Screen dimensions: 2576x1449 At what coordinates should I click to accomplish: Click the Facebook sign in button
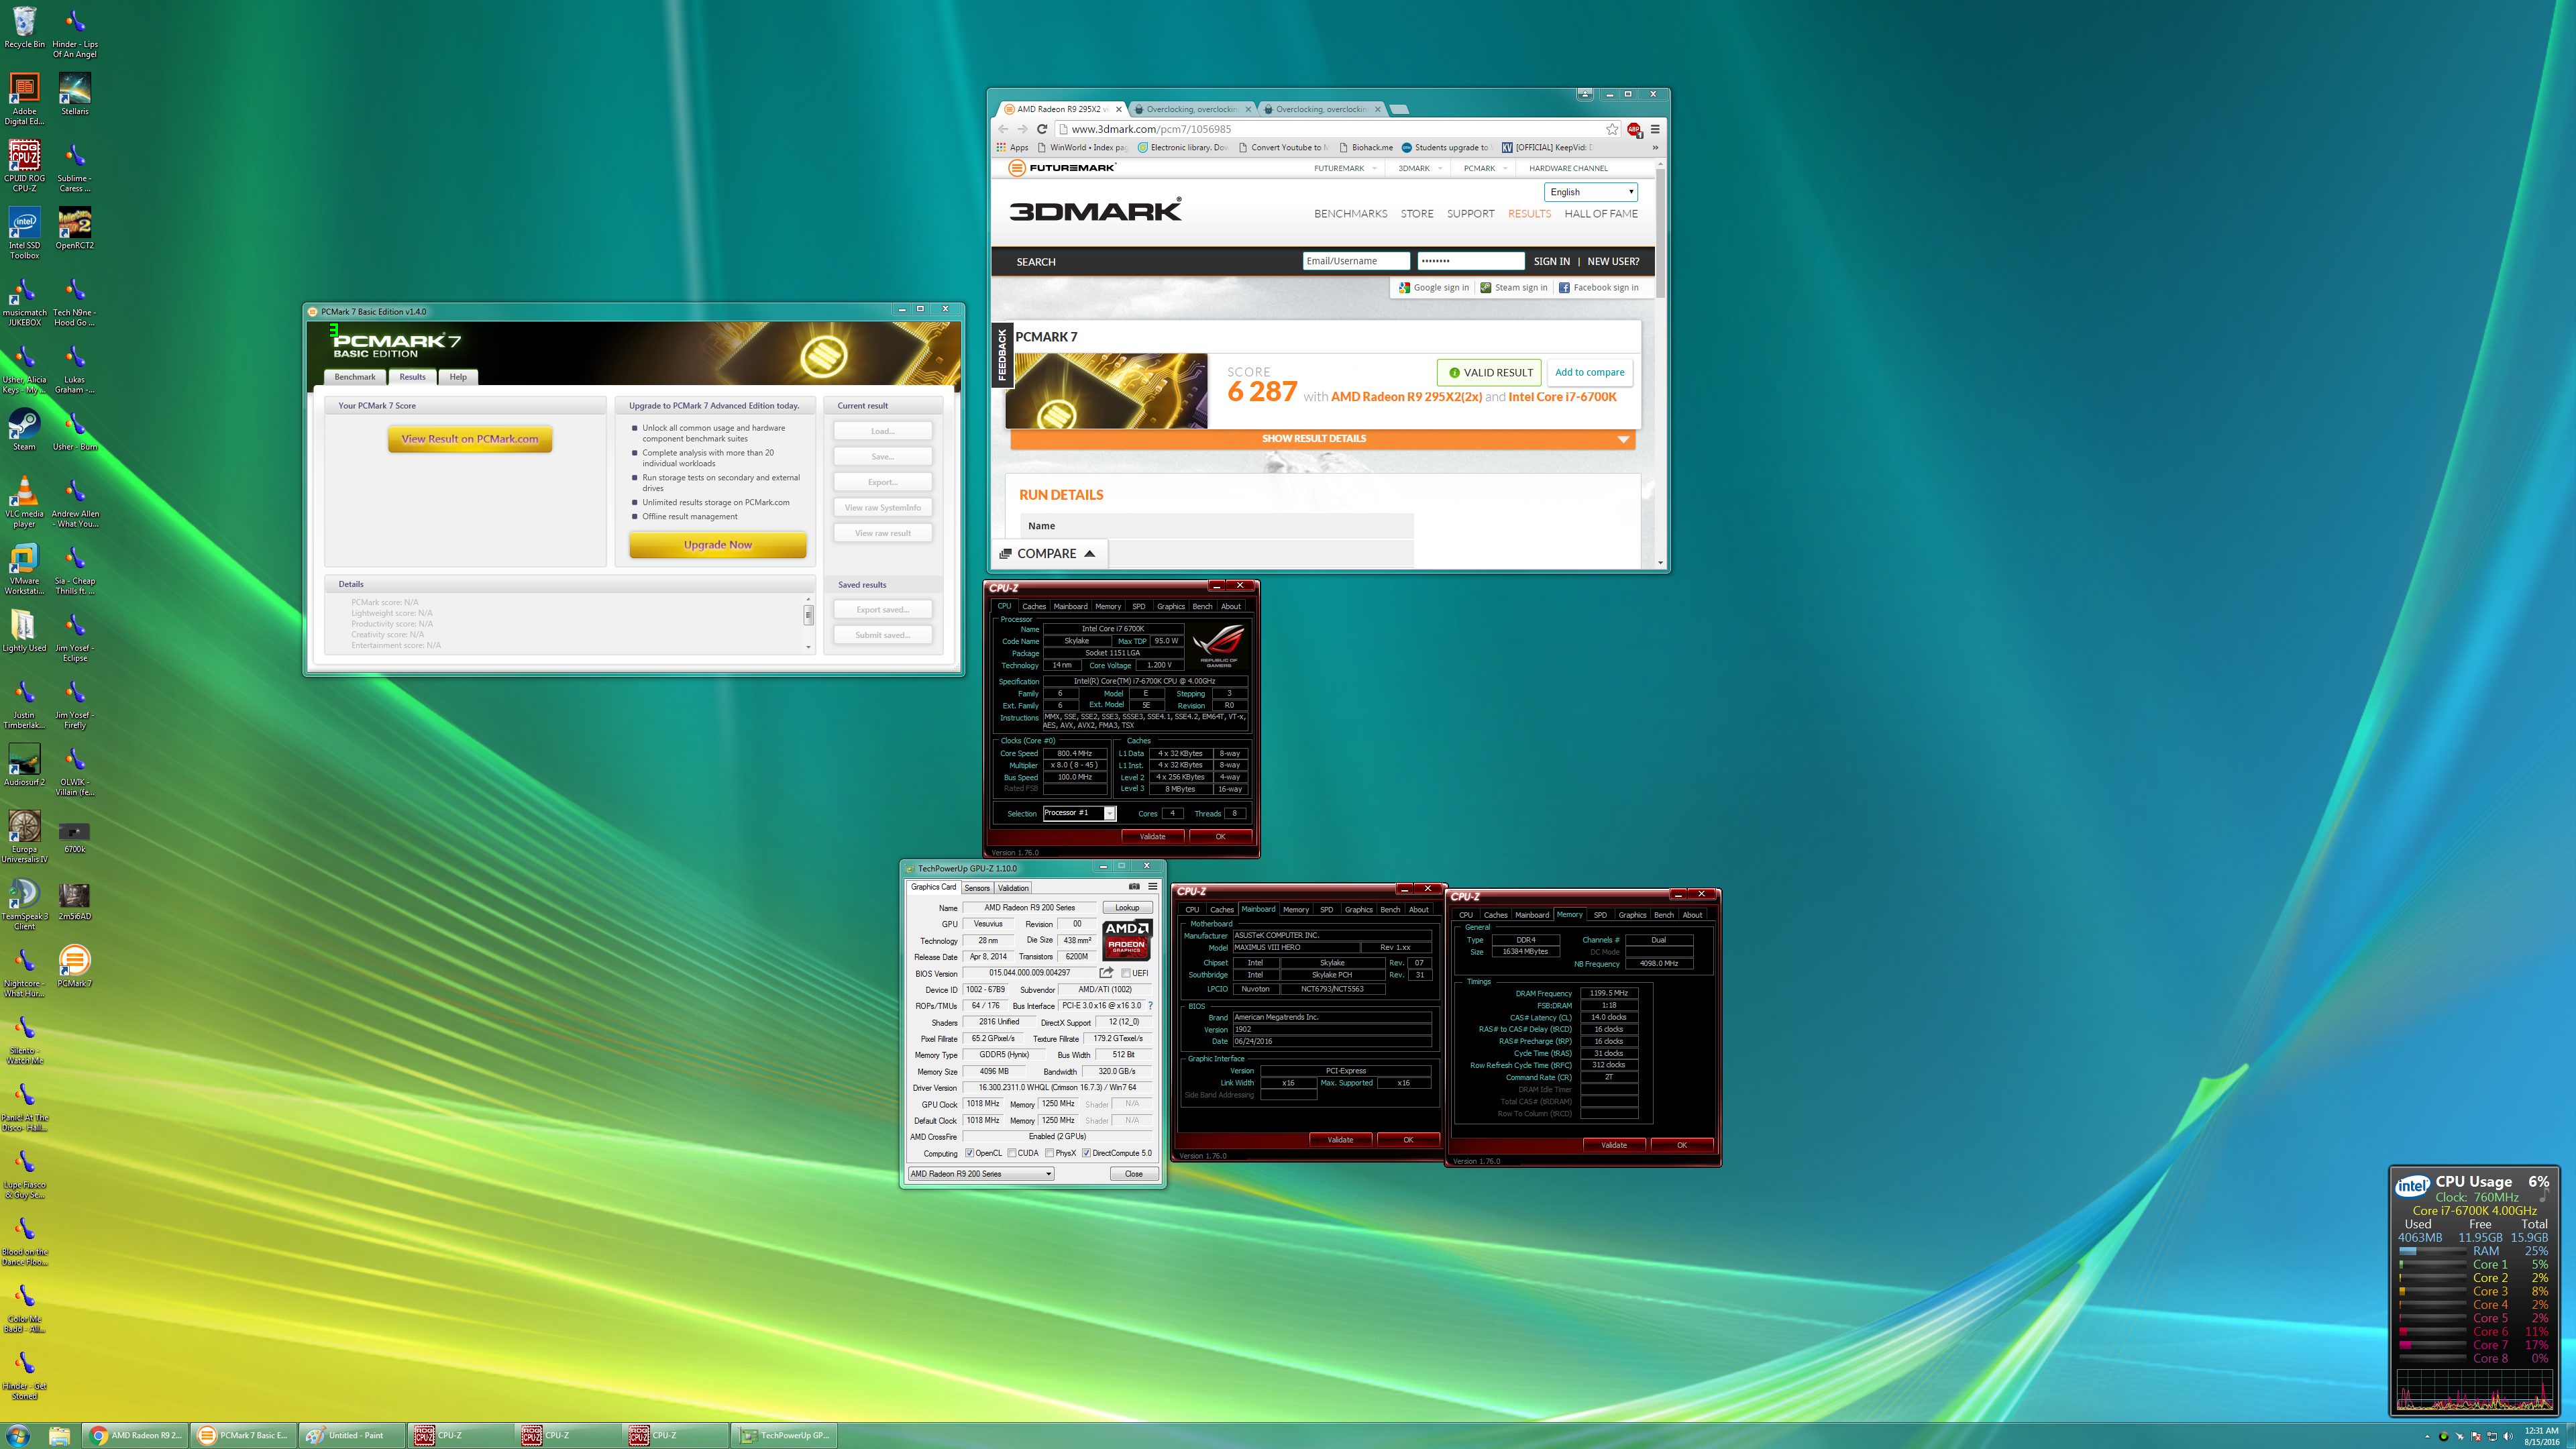pos(1598,287)
